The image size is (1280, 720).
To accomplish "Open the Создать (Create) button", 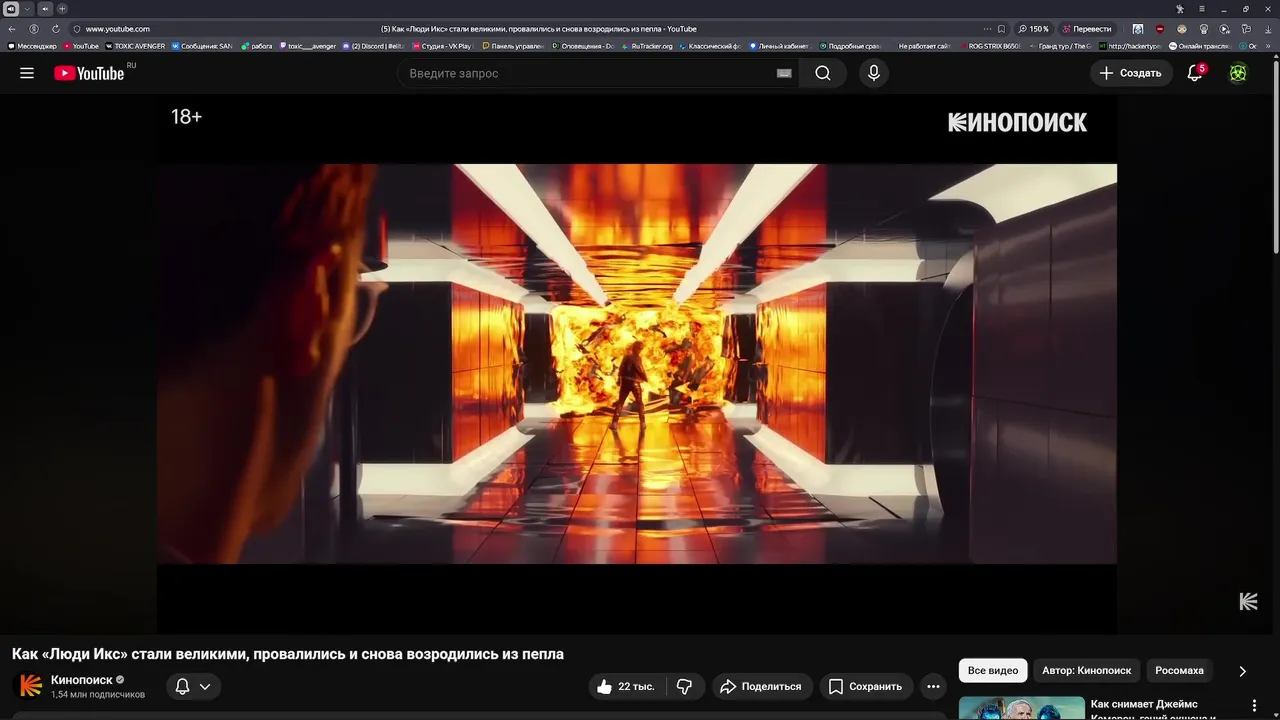I will pyautogui.click(x=1131, y=73).
